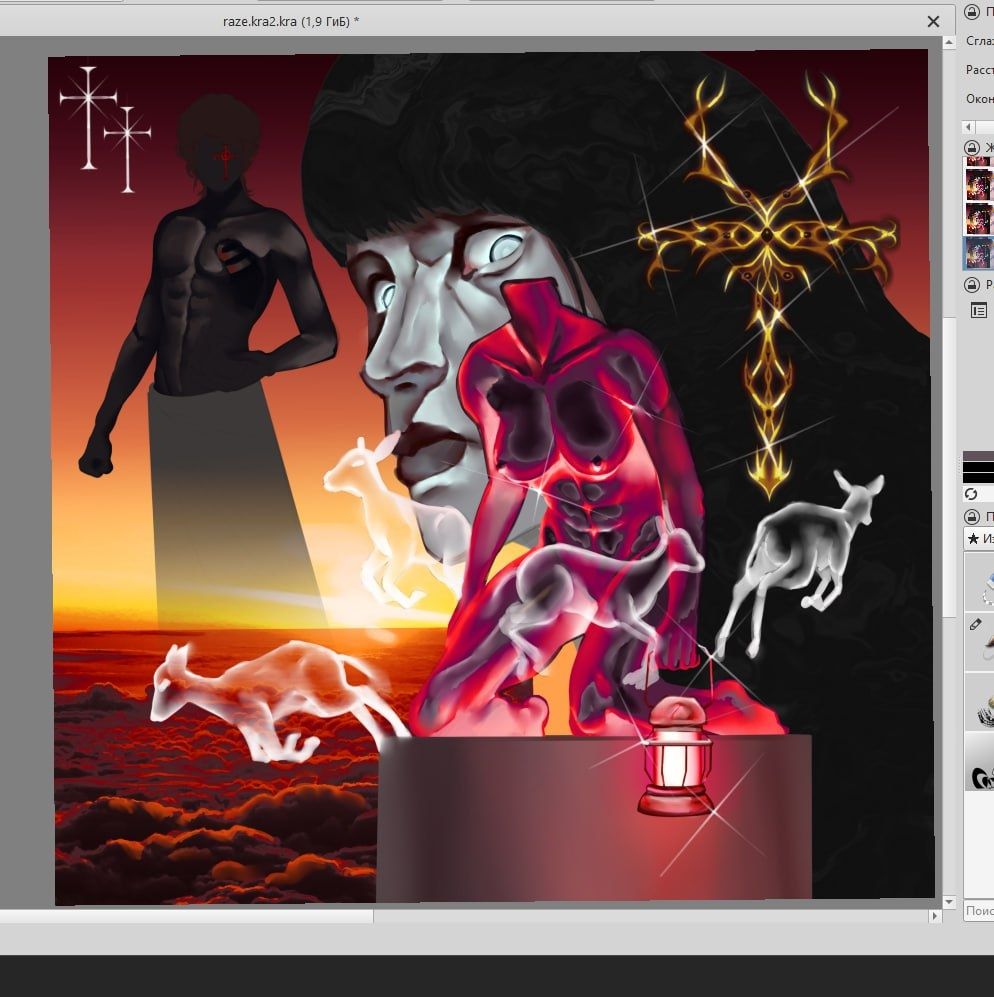Open the starred brush tag dropdown
The width and height of the screenshot is (994, 997).
pyautogui.click(x=979, y=538)
